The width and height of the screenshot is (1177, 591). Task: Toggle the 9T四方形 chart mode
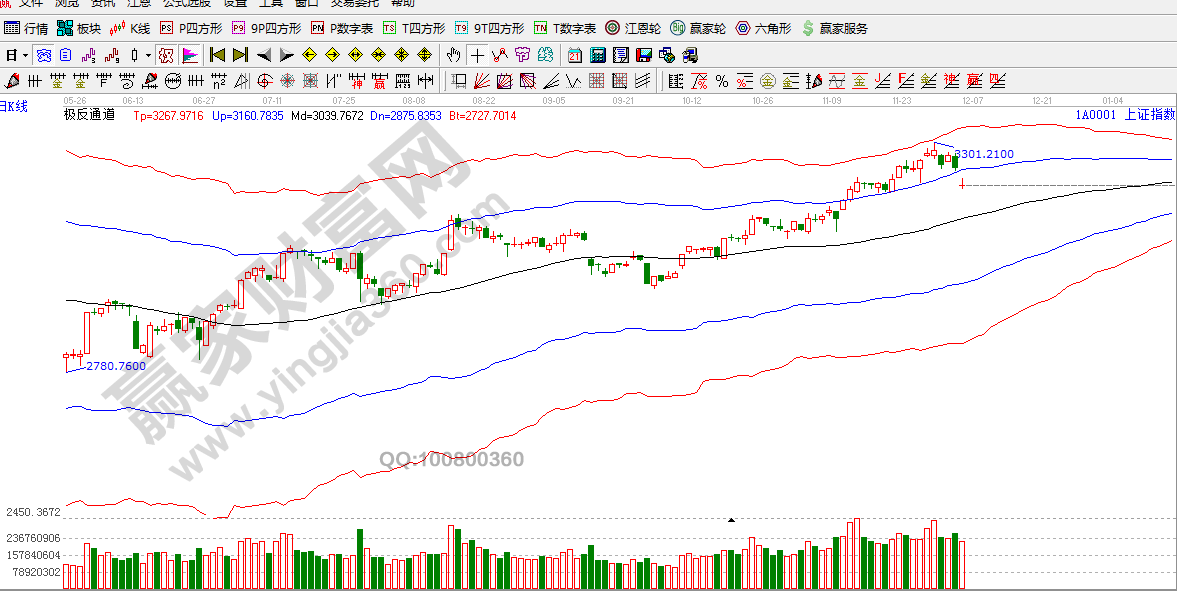click(x=489, y=28)
